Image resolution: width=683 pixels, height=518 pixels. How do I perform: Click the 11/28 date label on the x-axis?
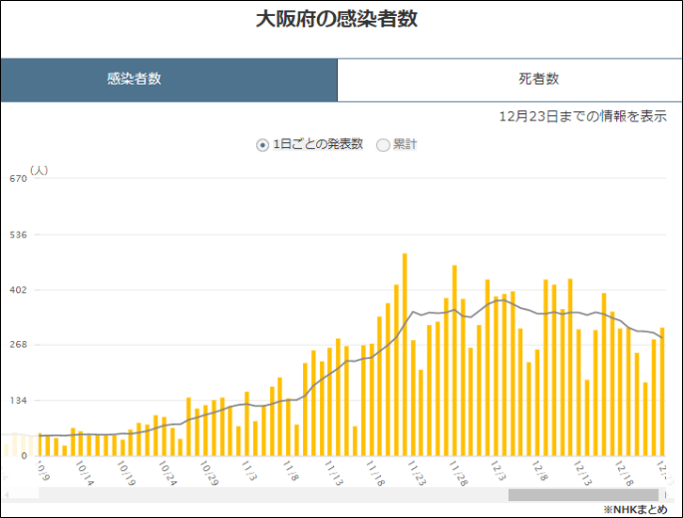[x=458, y=473]
